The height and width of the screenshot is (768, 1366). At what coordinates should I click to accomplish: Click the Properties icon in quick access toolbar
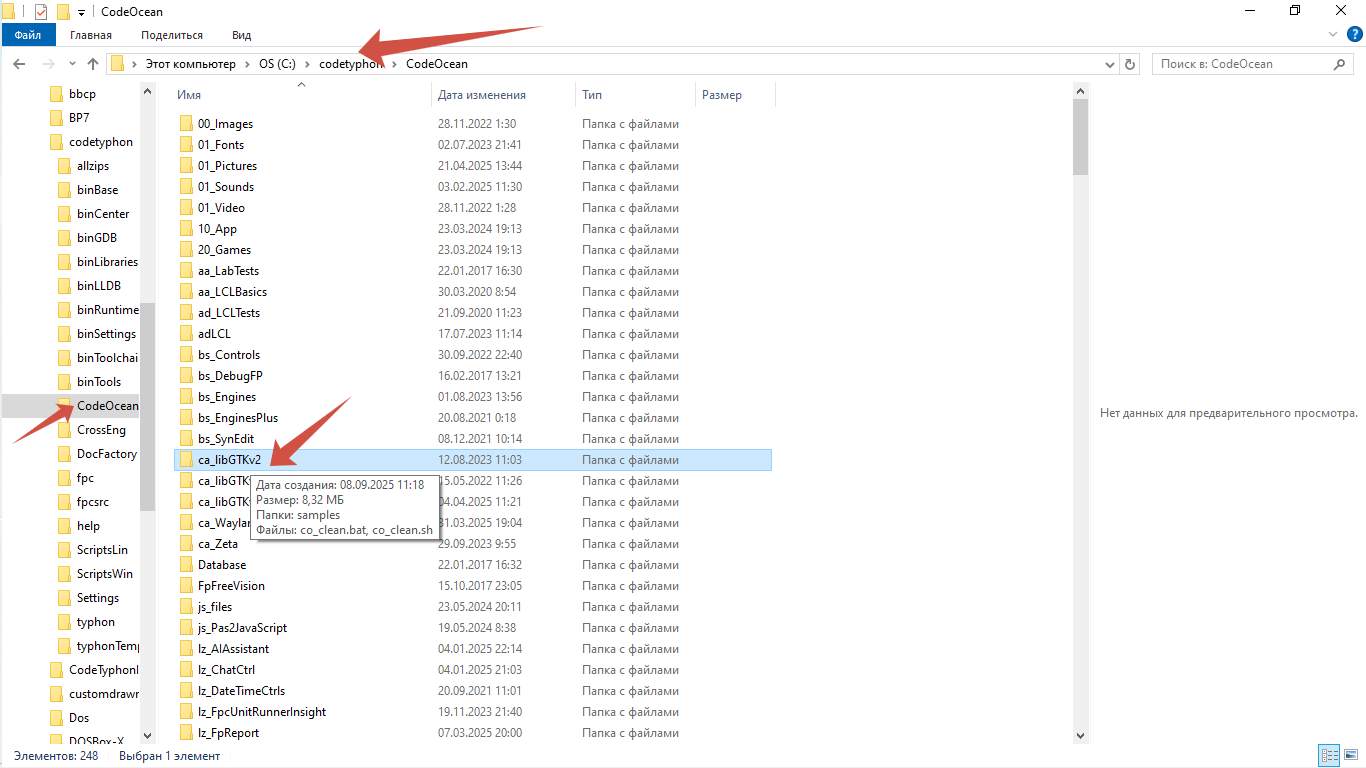pyautogui.click(x=41, y=12)
